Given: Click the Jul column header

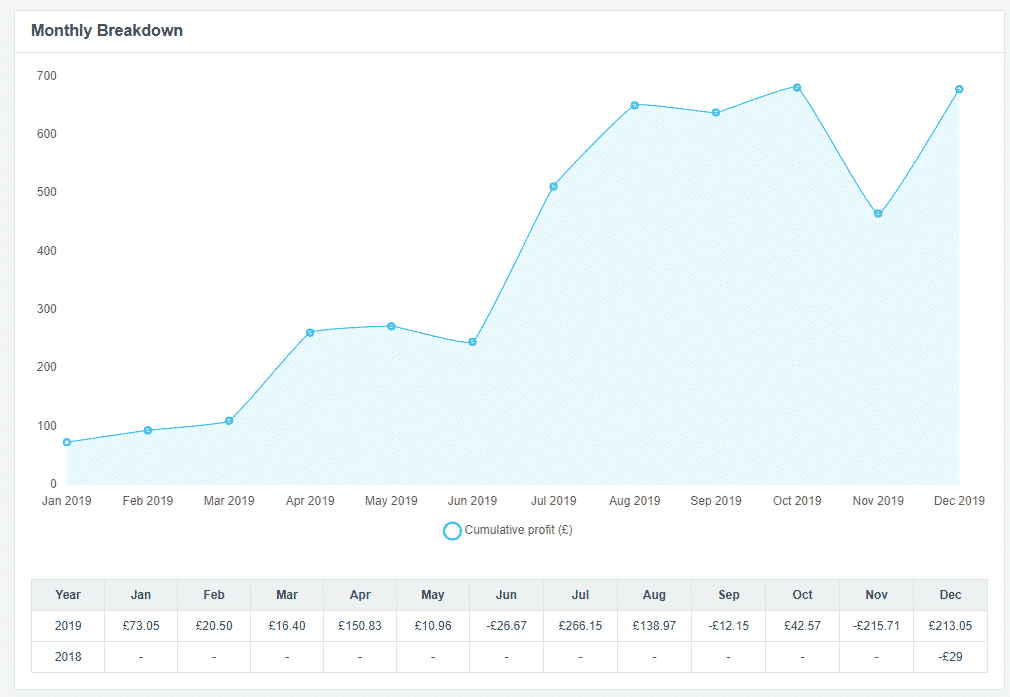Looking at the screenshot, I should tap(580, 595).
